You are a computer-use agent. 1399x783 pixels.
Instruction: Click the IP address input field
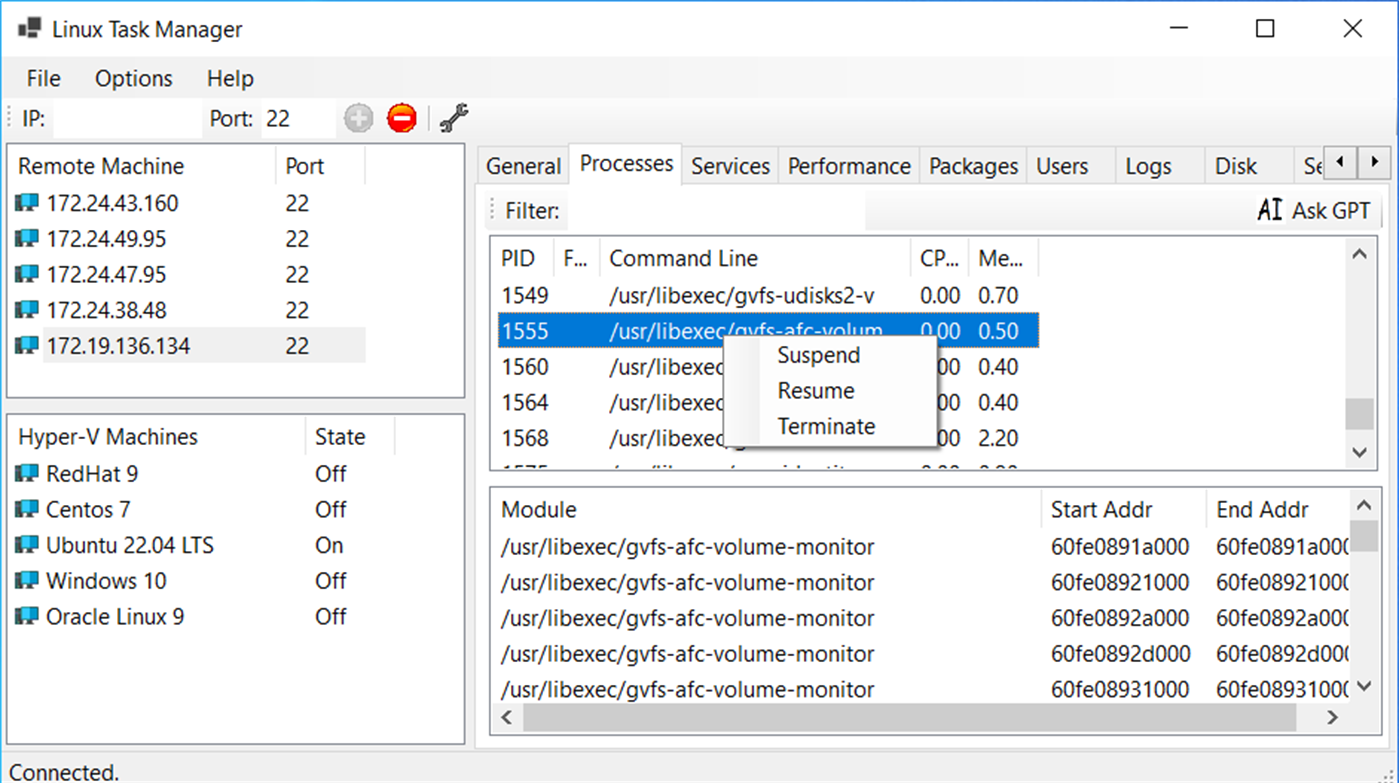(126, 119)
